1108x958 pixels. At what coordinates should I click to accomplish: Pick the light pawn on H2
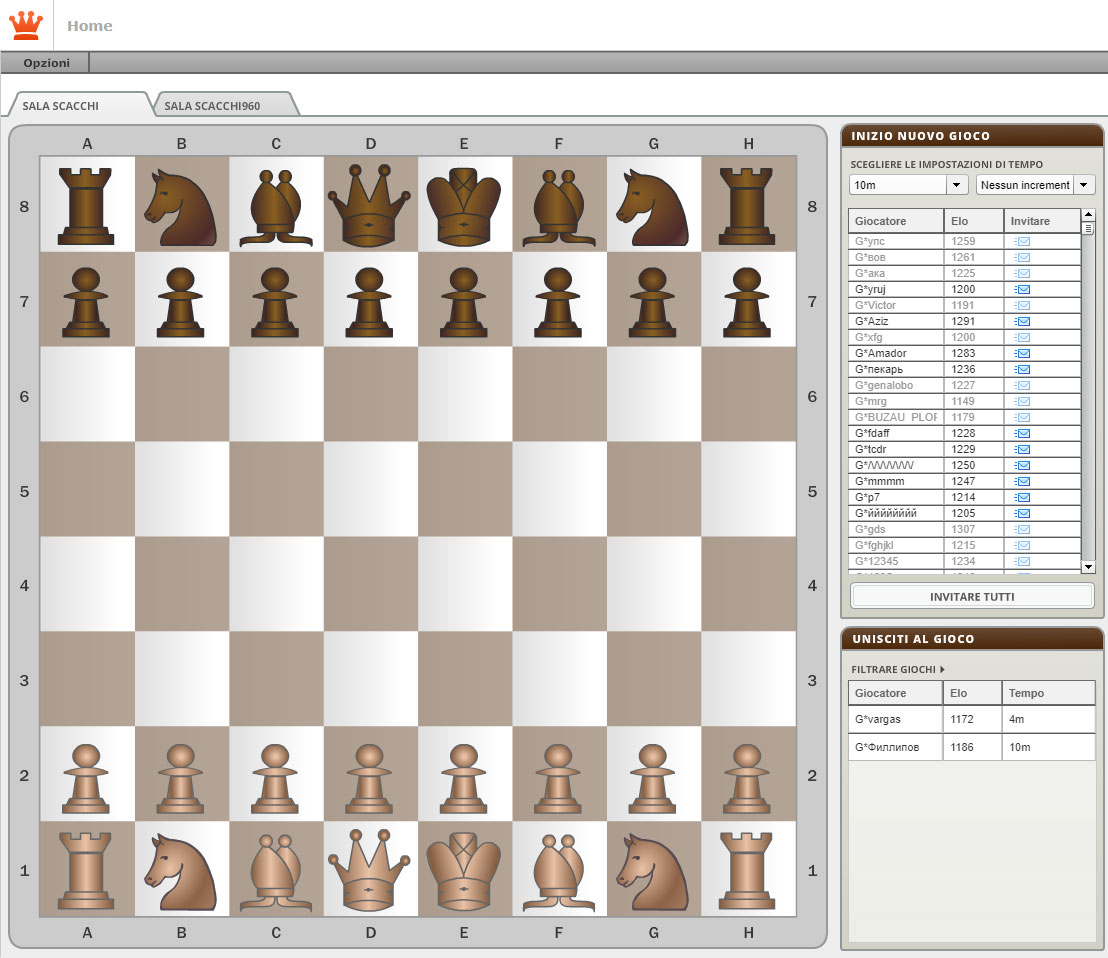click(x=747, y=779)
